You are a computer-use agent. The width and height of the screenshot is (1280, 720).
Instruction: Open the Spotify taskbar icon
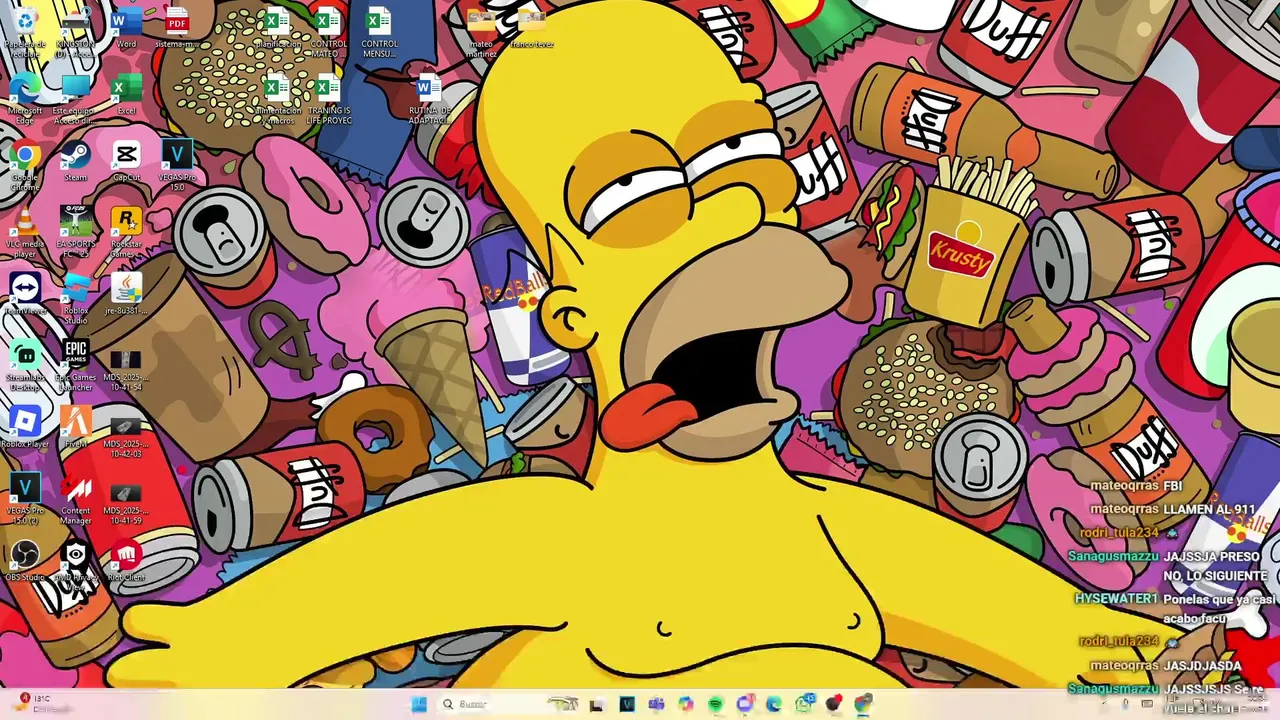click(715, 704)
